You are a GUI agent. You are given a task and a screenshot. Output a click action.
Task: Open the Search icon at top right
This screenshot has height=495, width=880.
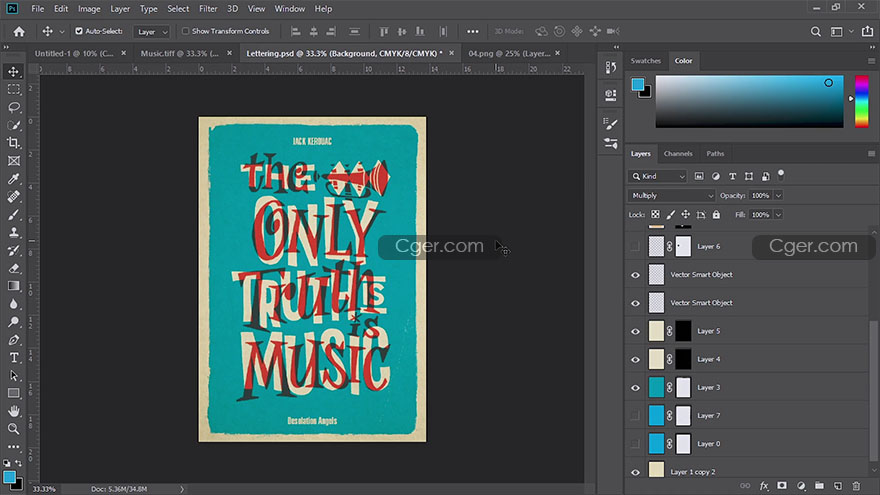tap(815, 31)
